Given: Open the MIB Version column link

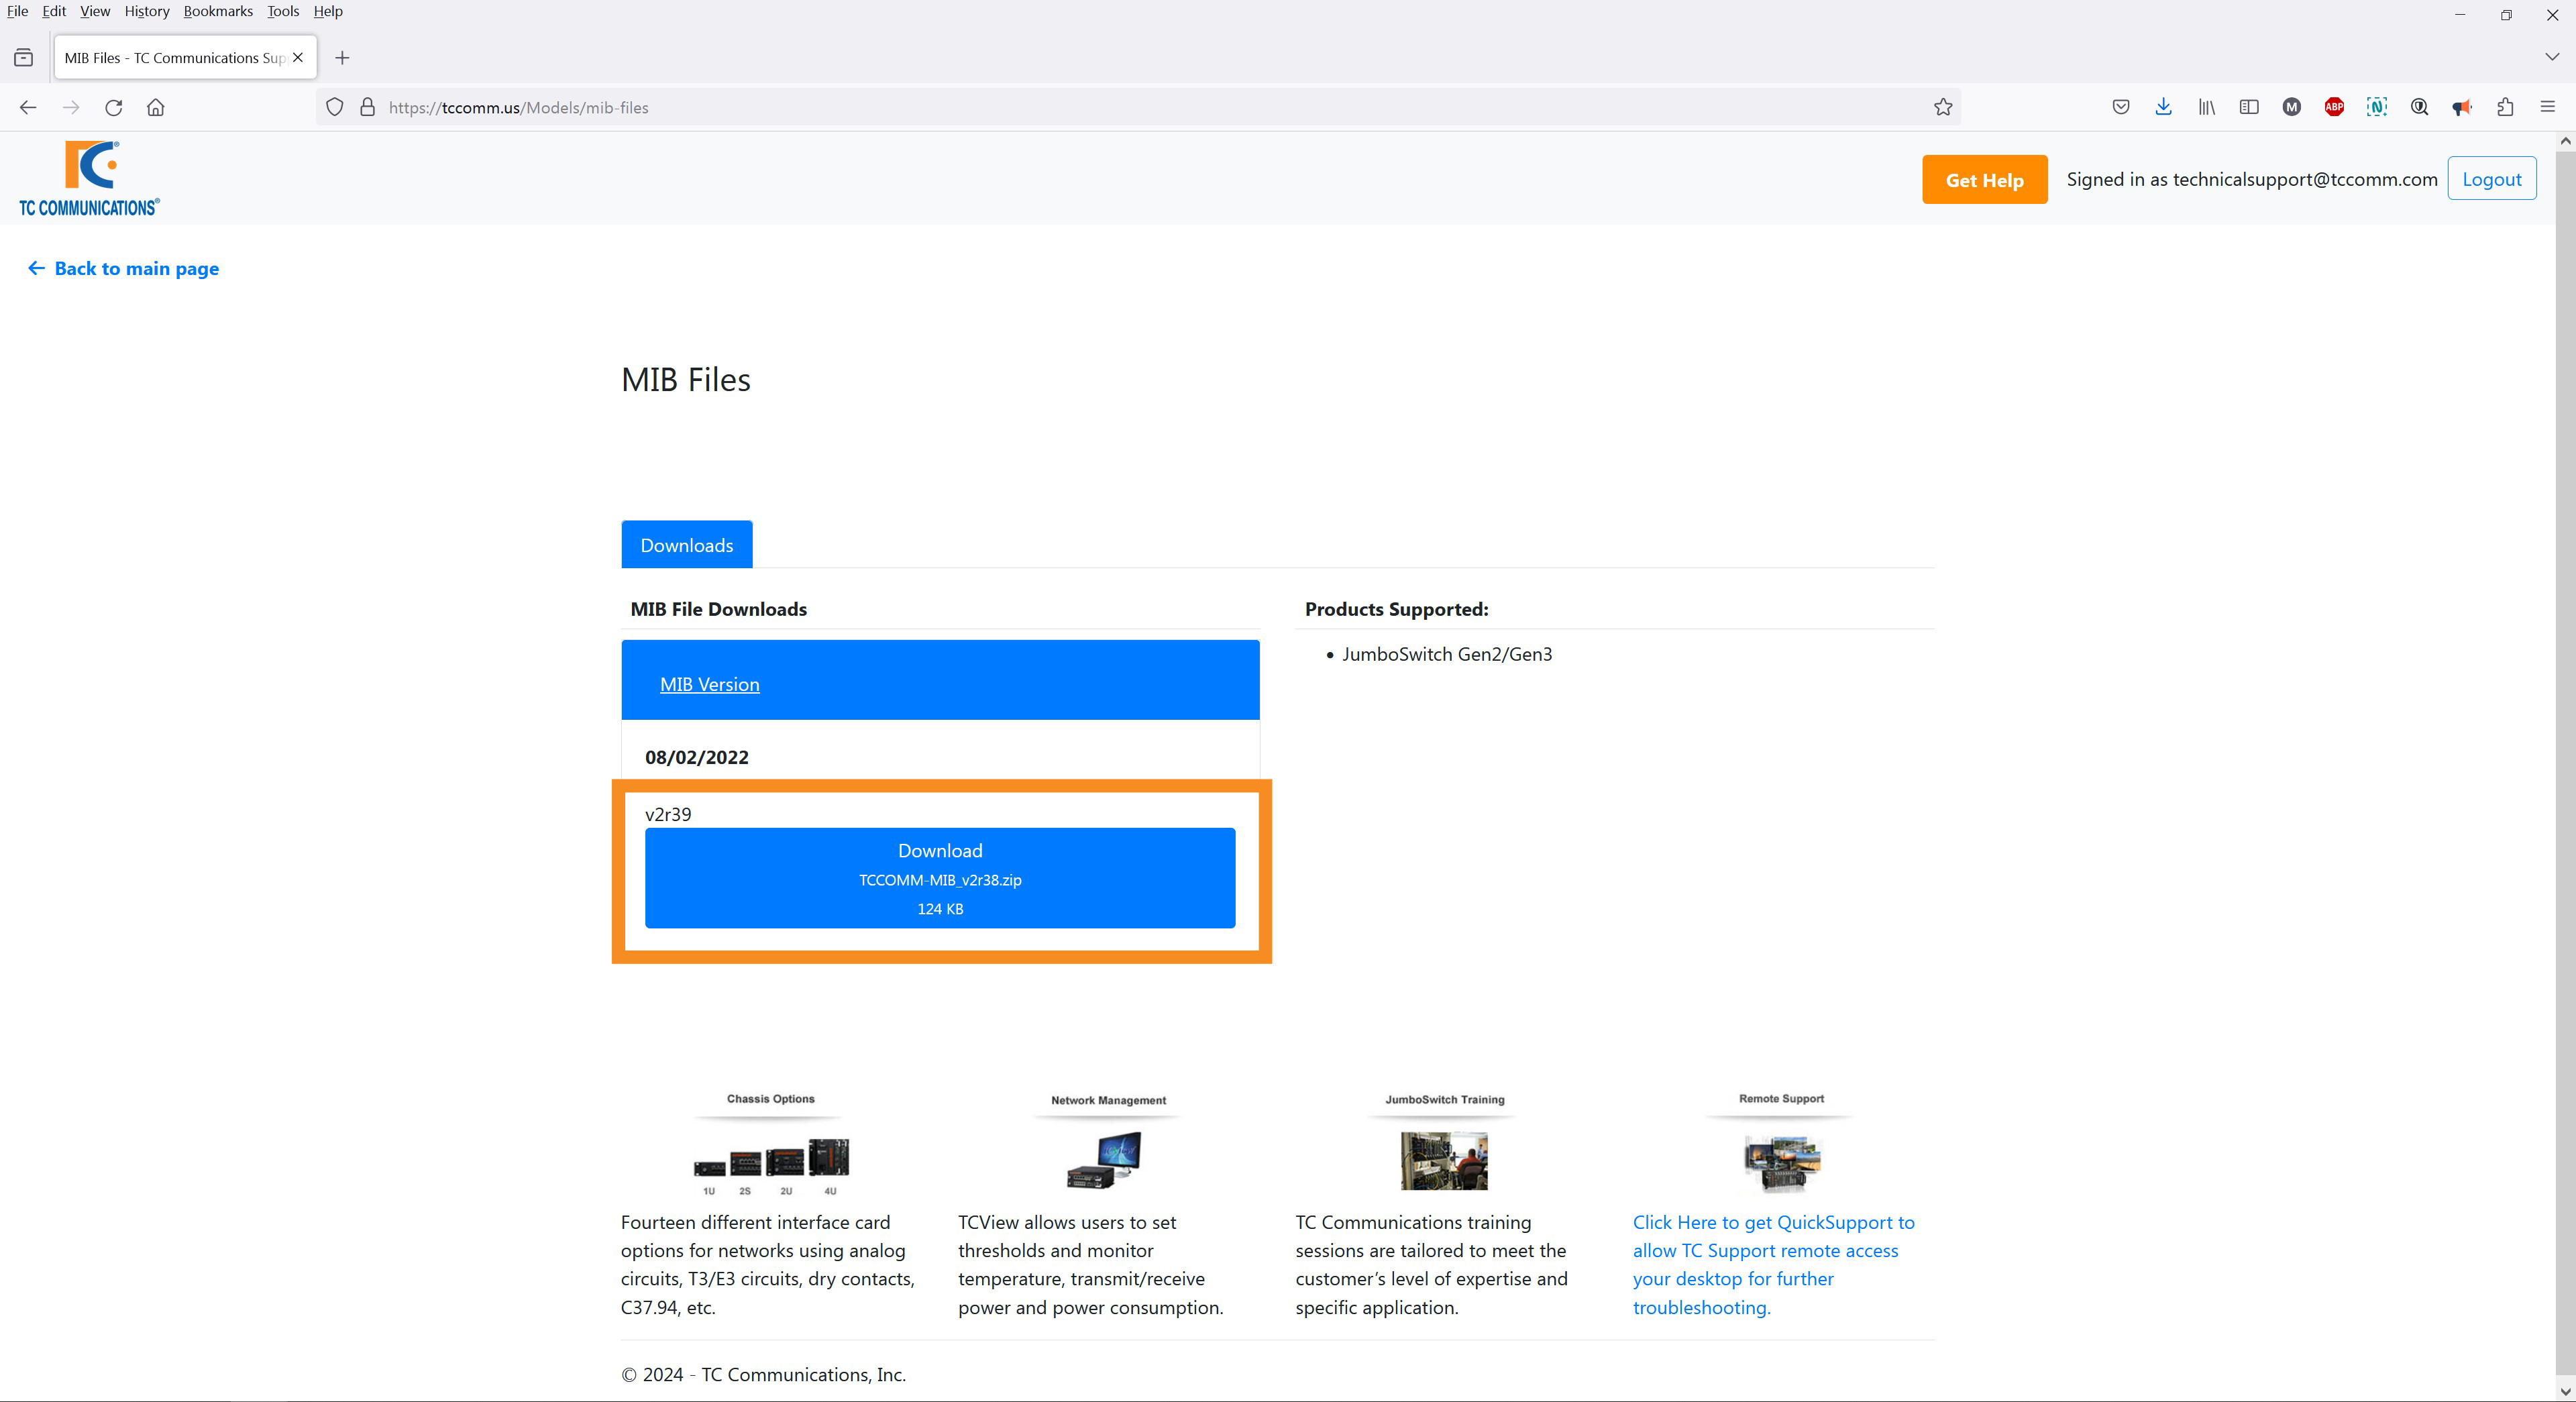Looking at the screenshot, I should coord(709,684).
